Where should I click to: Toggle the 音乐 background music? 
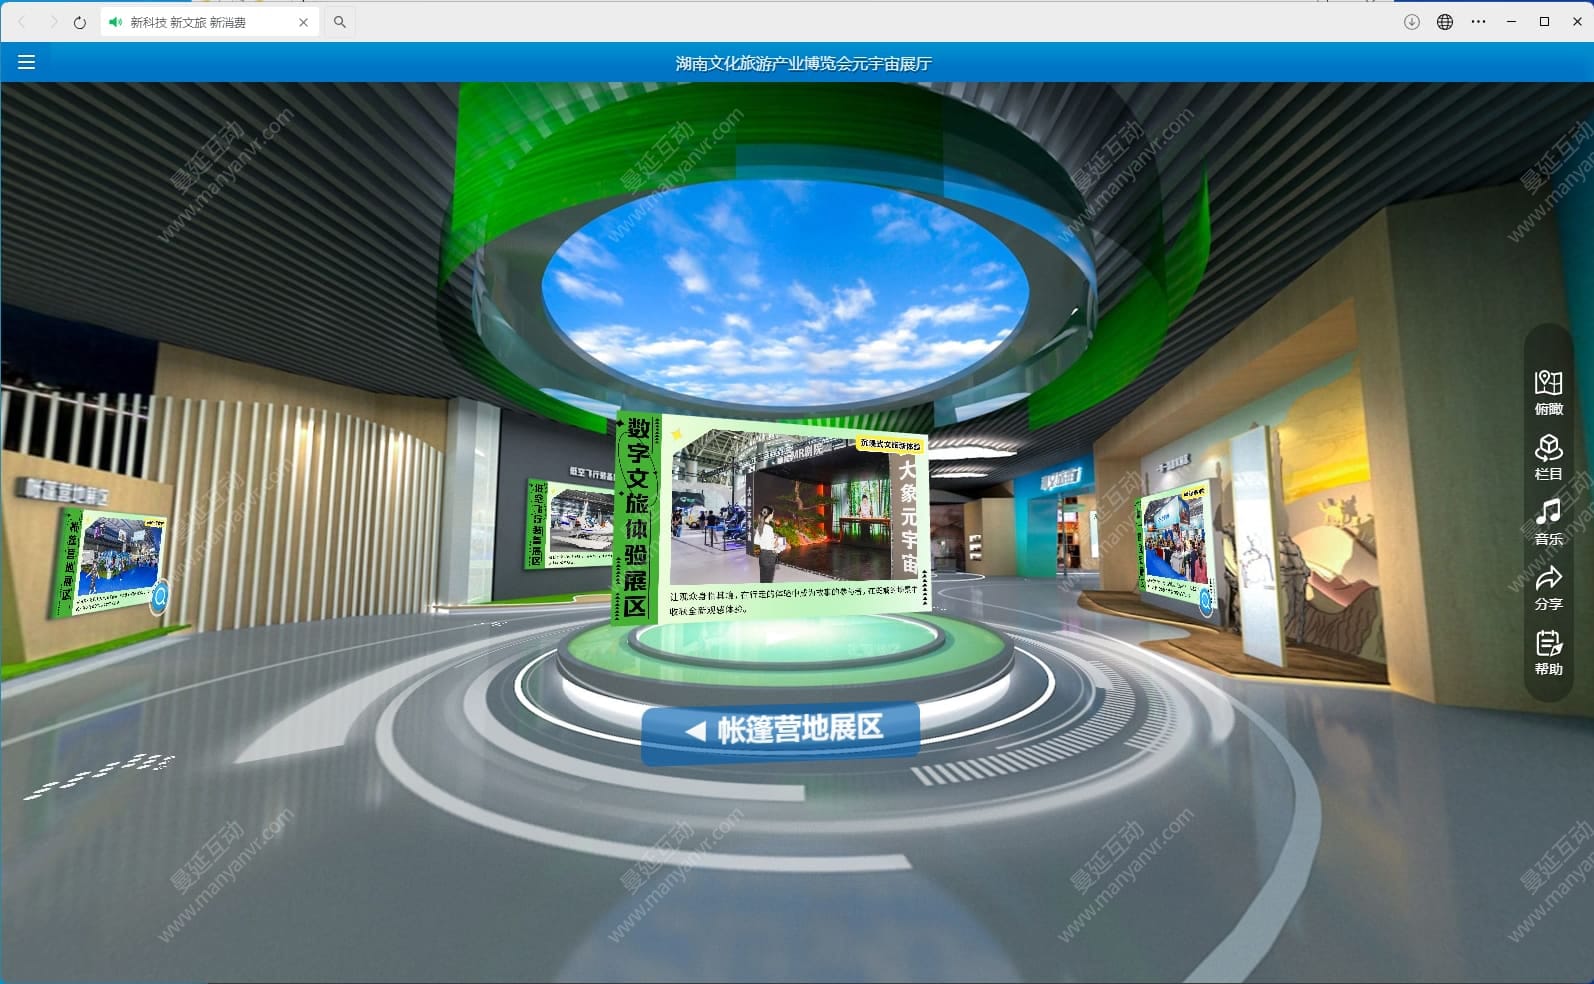click(x=1548, y=522)
